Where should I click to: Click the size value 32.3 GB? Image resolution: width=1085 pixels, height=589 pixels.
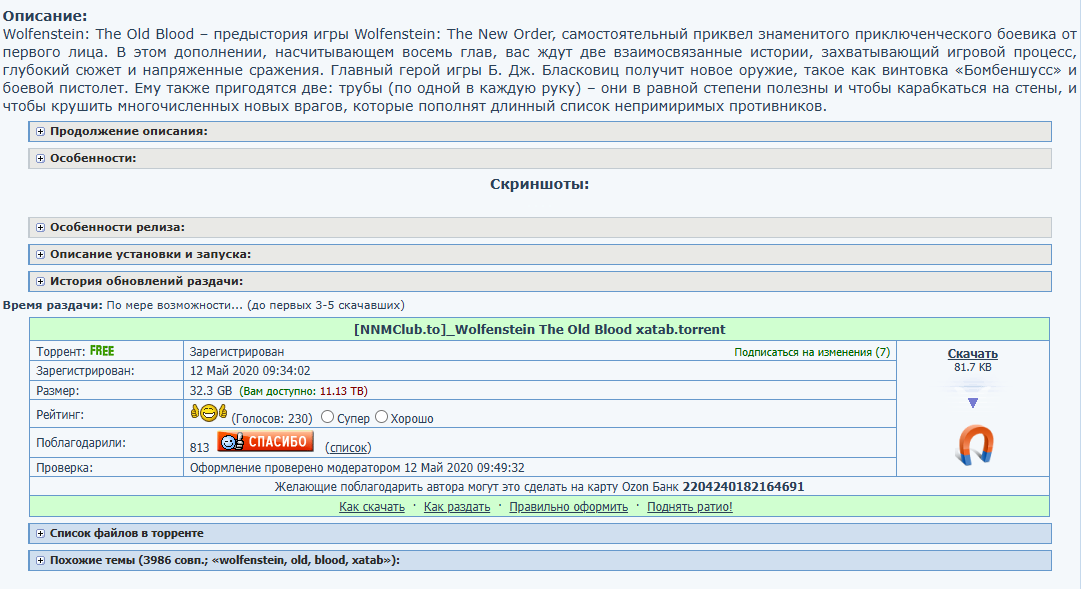211,391
